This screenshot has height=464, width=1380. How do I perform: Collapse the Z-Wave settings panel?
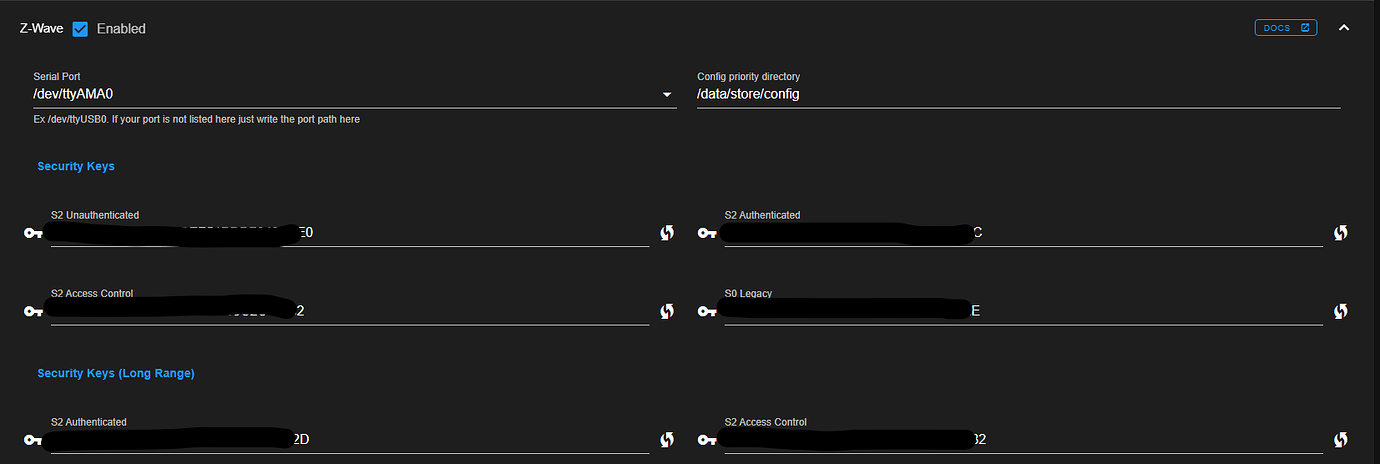pos(1344,28)
